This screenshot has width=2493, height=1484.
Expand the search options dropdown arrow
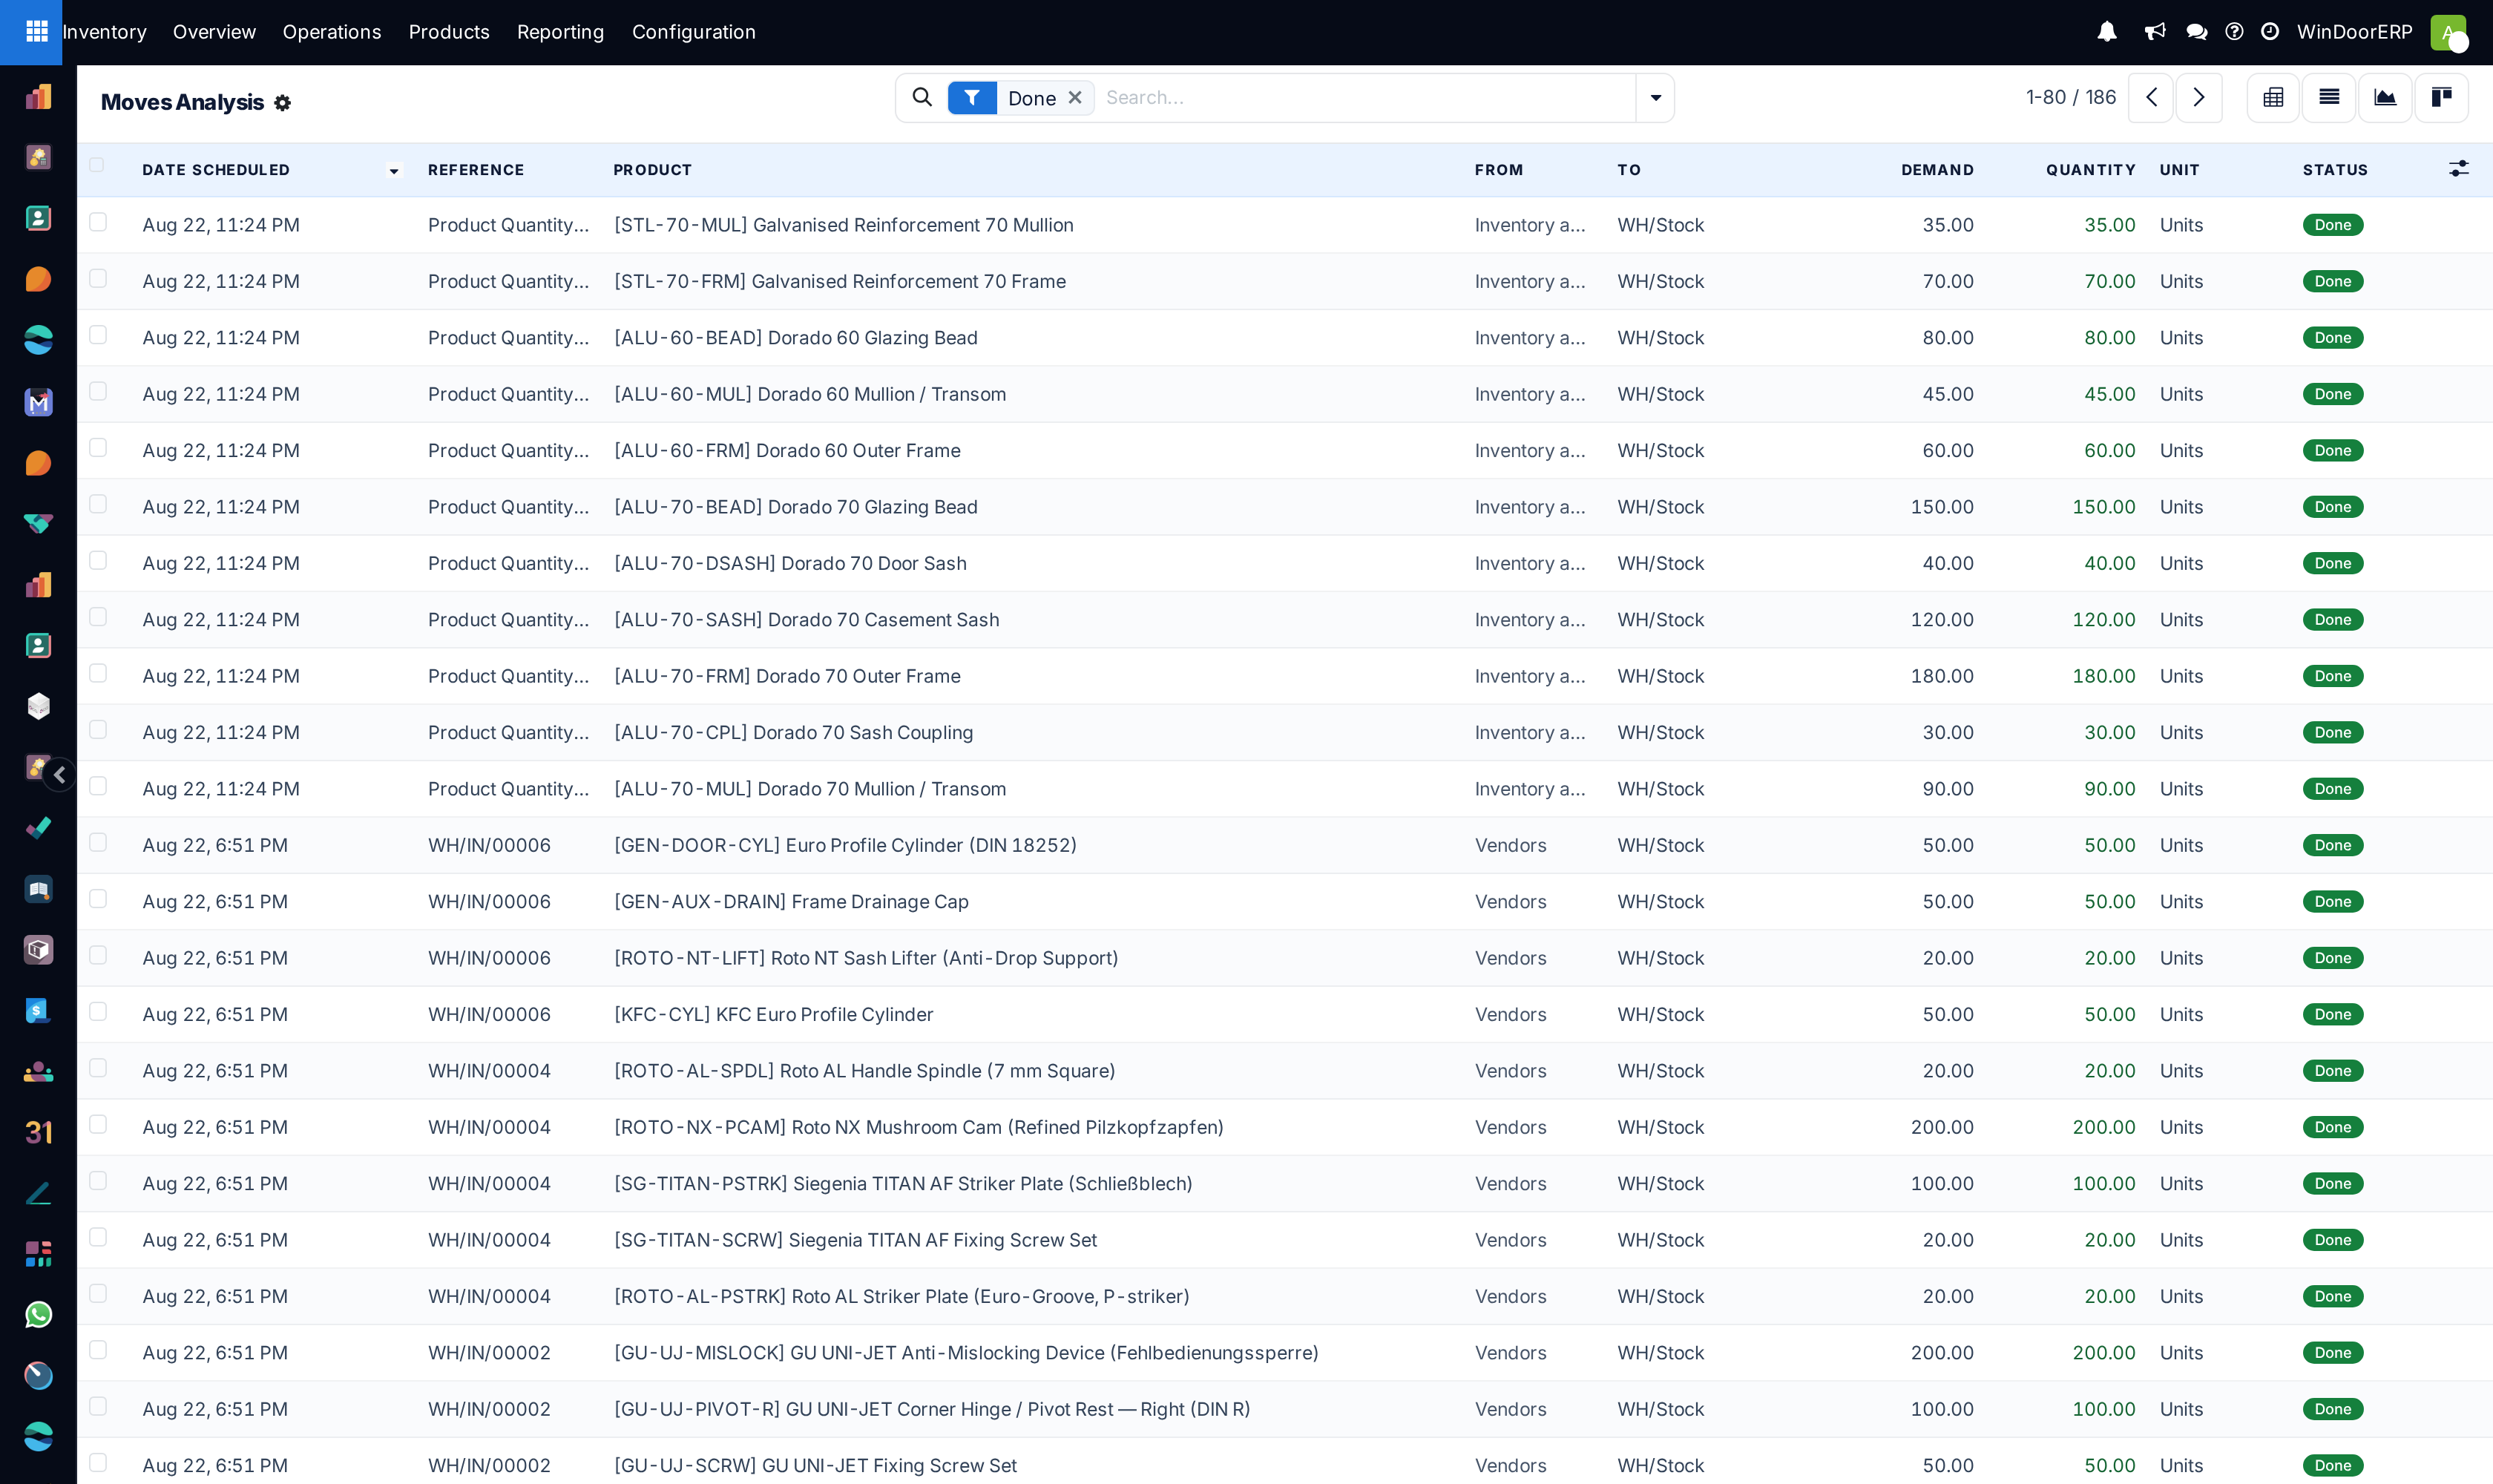tap(1655, 98)
